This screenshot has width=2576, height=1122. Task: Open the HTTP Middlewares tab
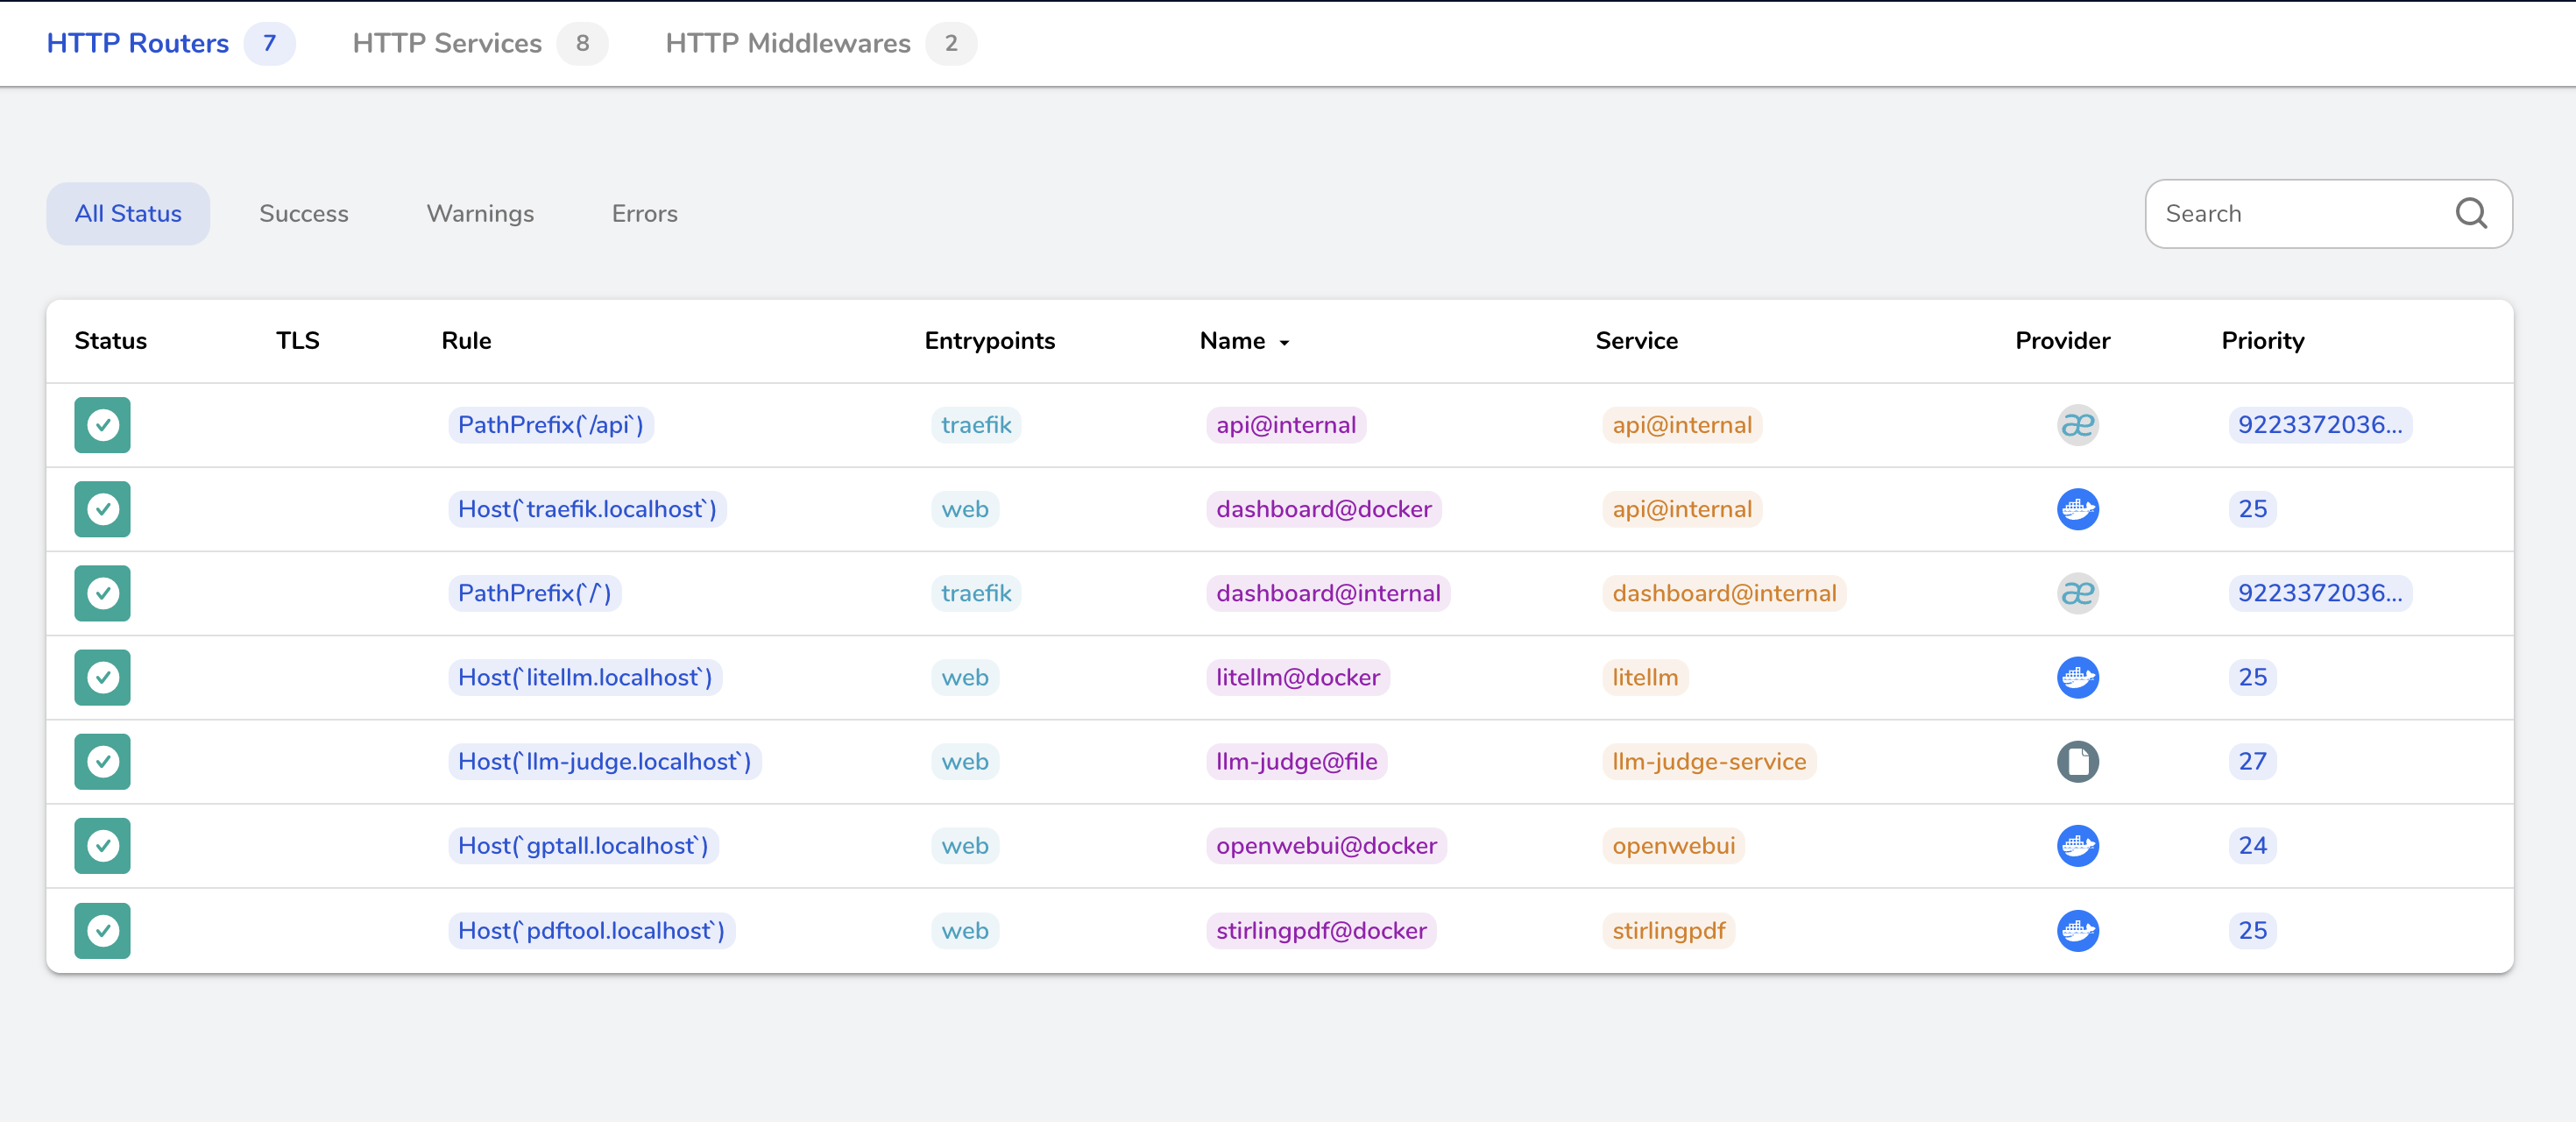pyautogui.click(x=787, y=43)
